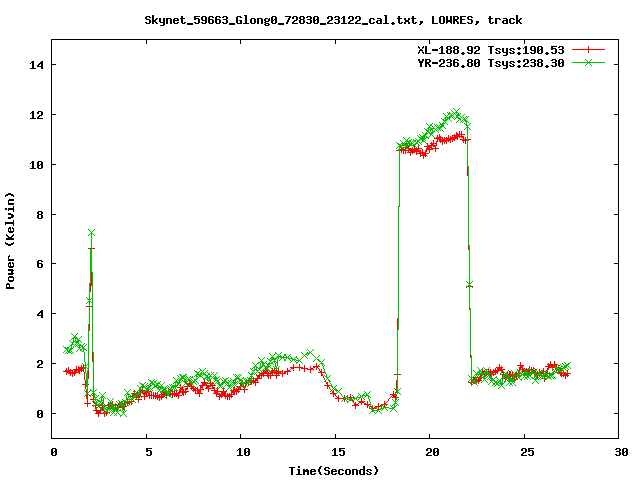
Task: Click the green legend line sample
Action: tap(588, 62)
